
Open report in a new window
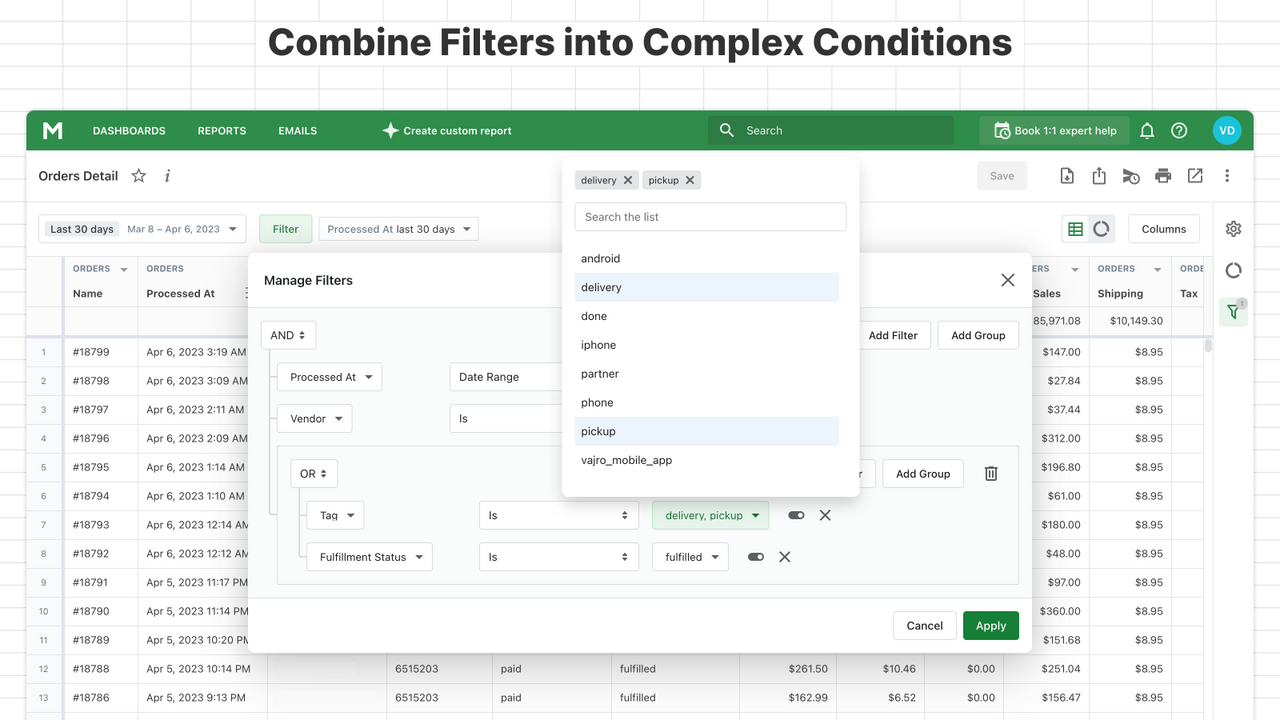coord(1195,175)
